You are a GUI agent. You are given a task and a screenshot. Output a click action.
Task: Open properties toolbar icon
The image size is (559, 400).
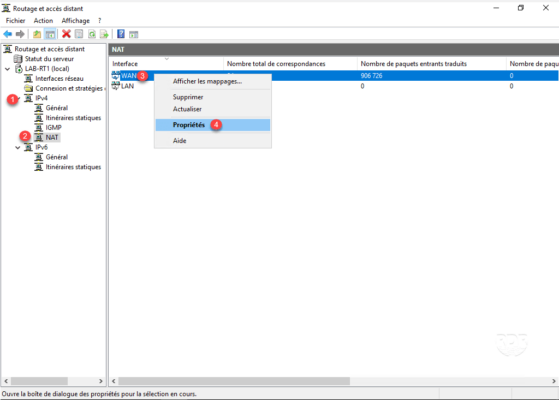coord(79,34)
